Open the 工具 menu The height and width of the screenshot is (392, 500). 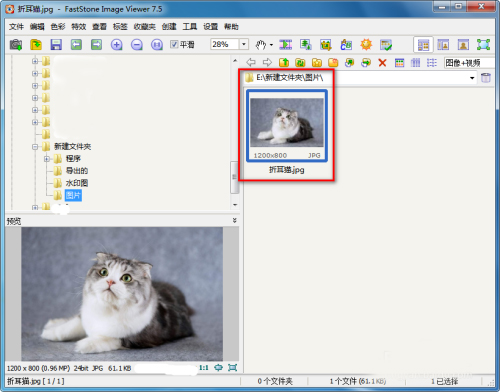pyautogui.click(x=190, y=27)
